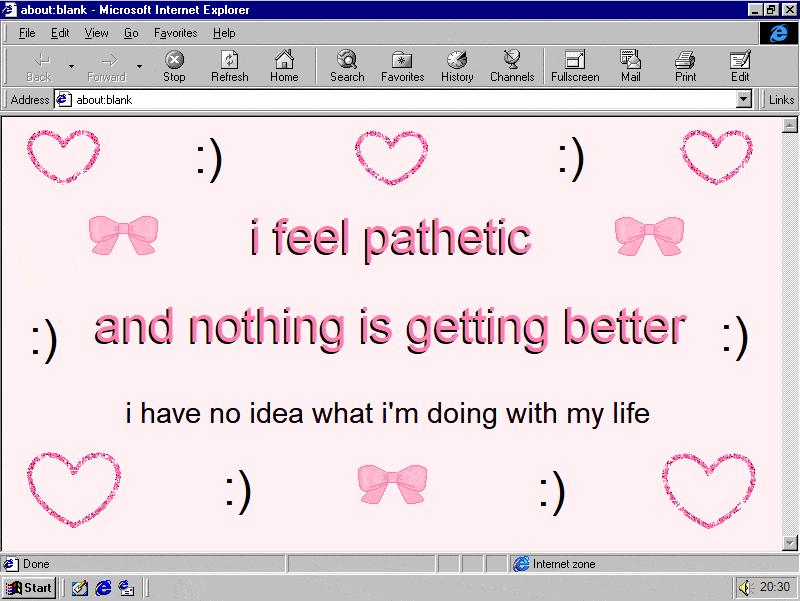
Task: Click the Edit toolbar button
Action: (x=740, y=66)
